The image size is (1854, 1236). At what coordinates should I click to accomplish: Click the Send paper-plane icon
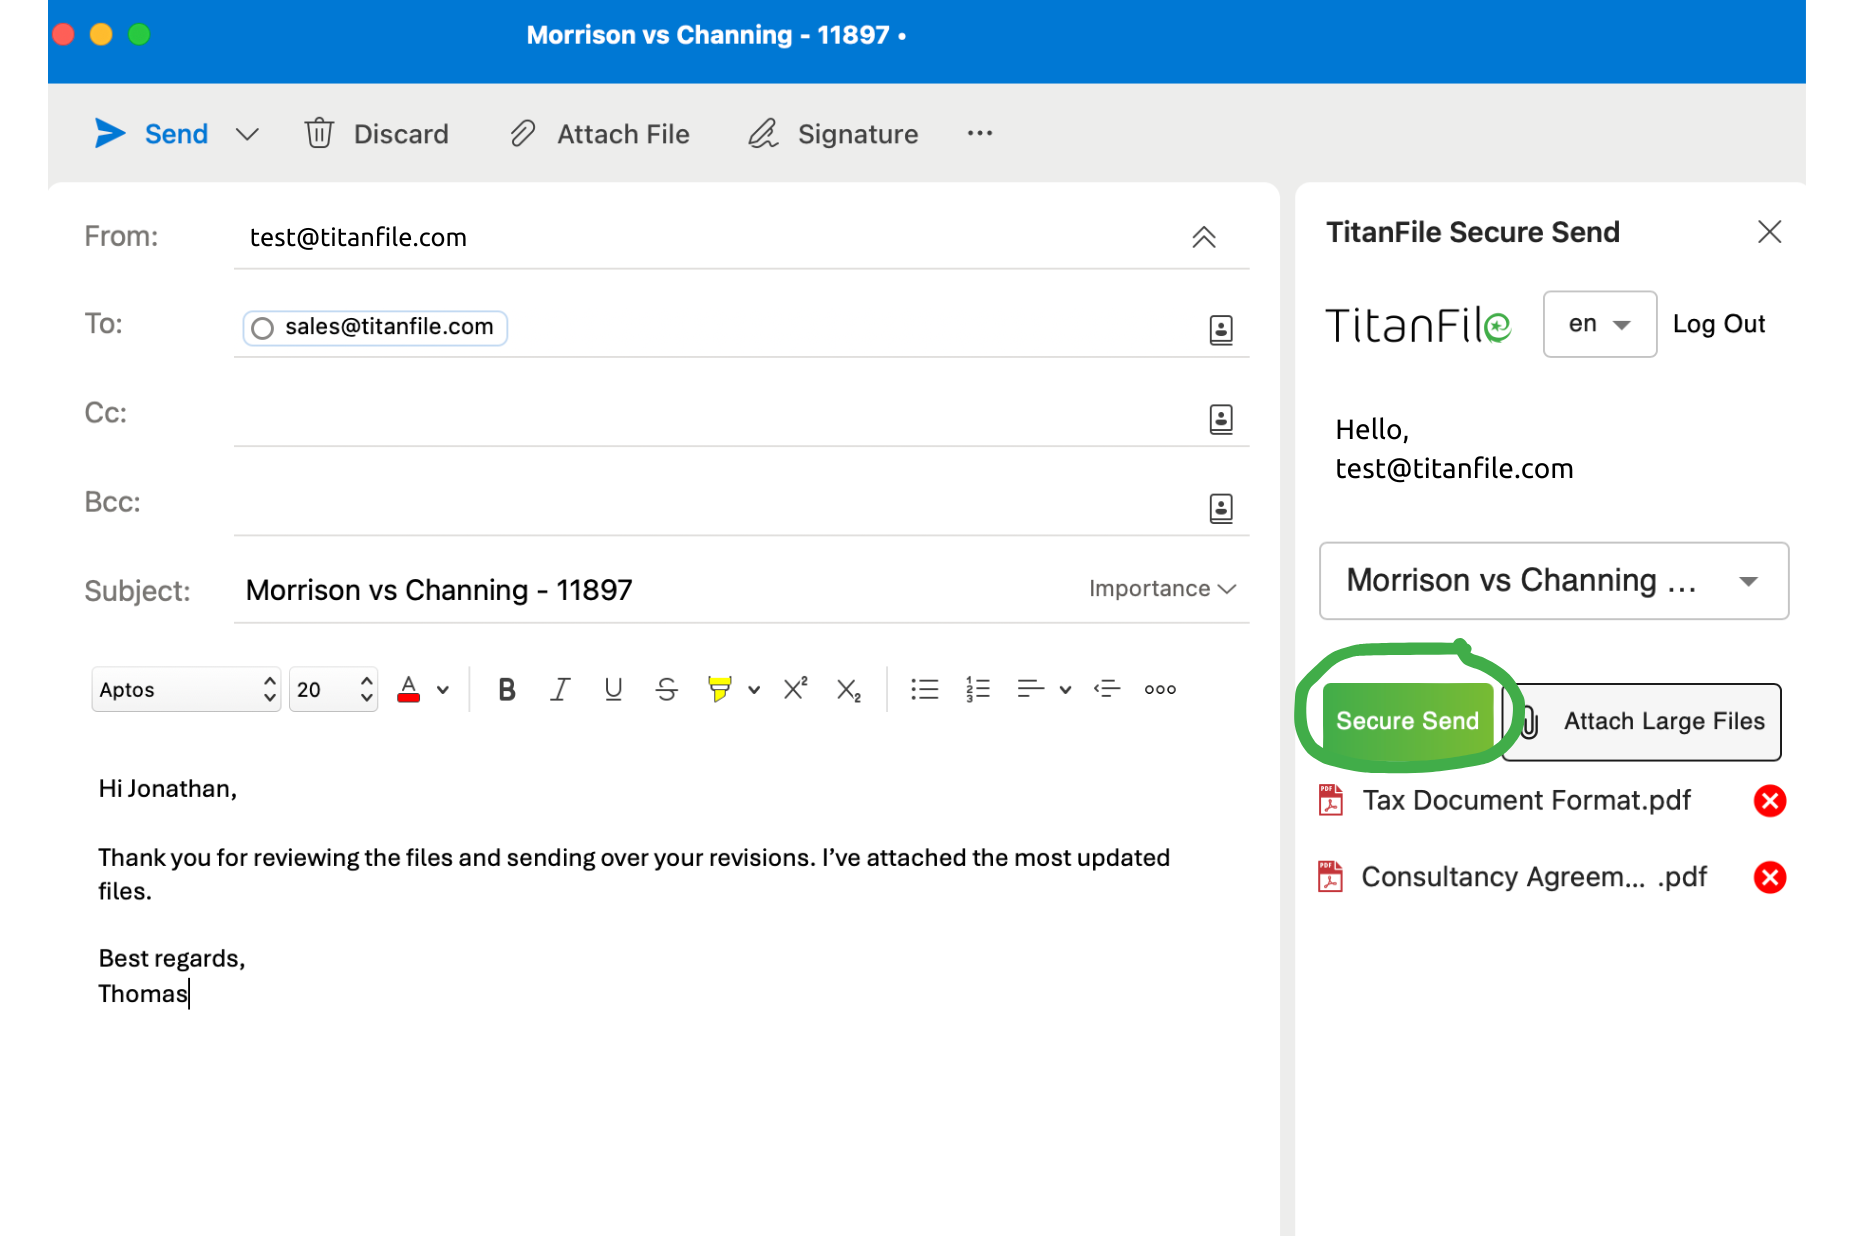(x=110, y=133)
